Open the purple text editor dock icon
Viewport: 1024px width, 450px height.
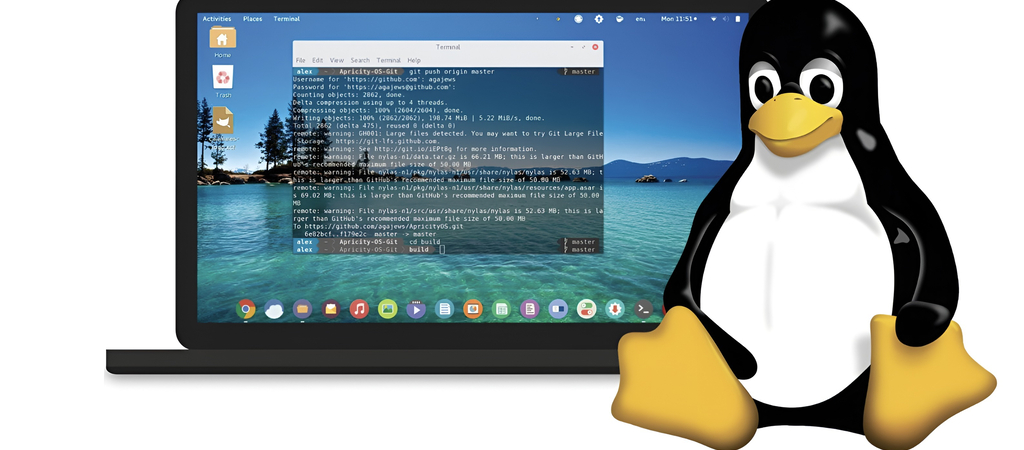(530, 308)
